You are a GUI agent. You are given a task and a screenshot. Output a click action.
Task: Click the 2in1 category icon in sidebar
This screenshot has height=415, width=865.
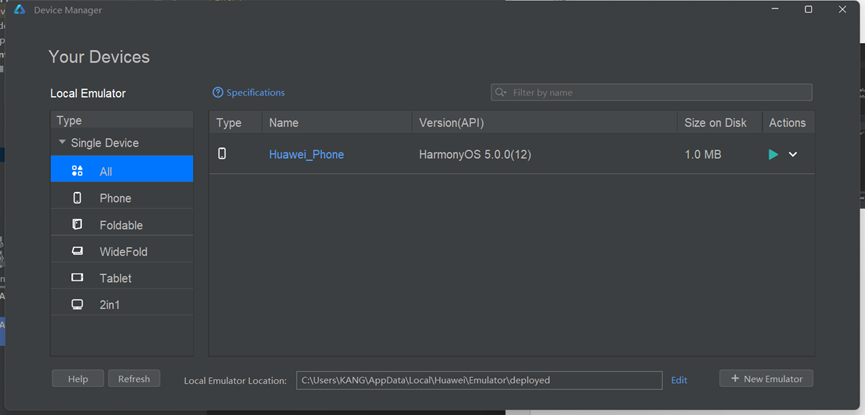(x=77, y=304)
